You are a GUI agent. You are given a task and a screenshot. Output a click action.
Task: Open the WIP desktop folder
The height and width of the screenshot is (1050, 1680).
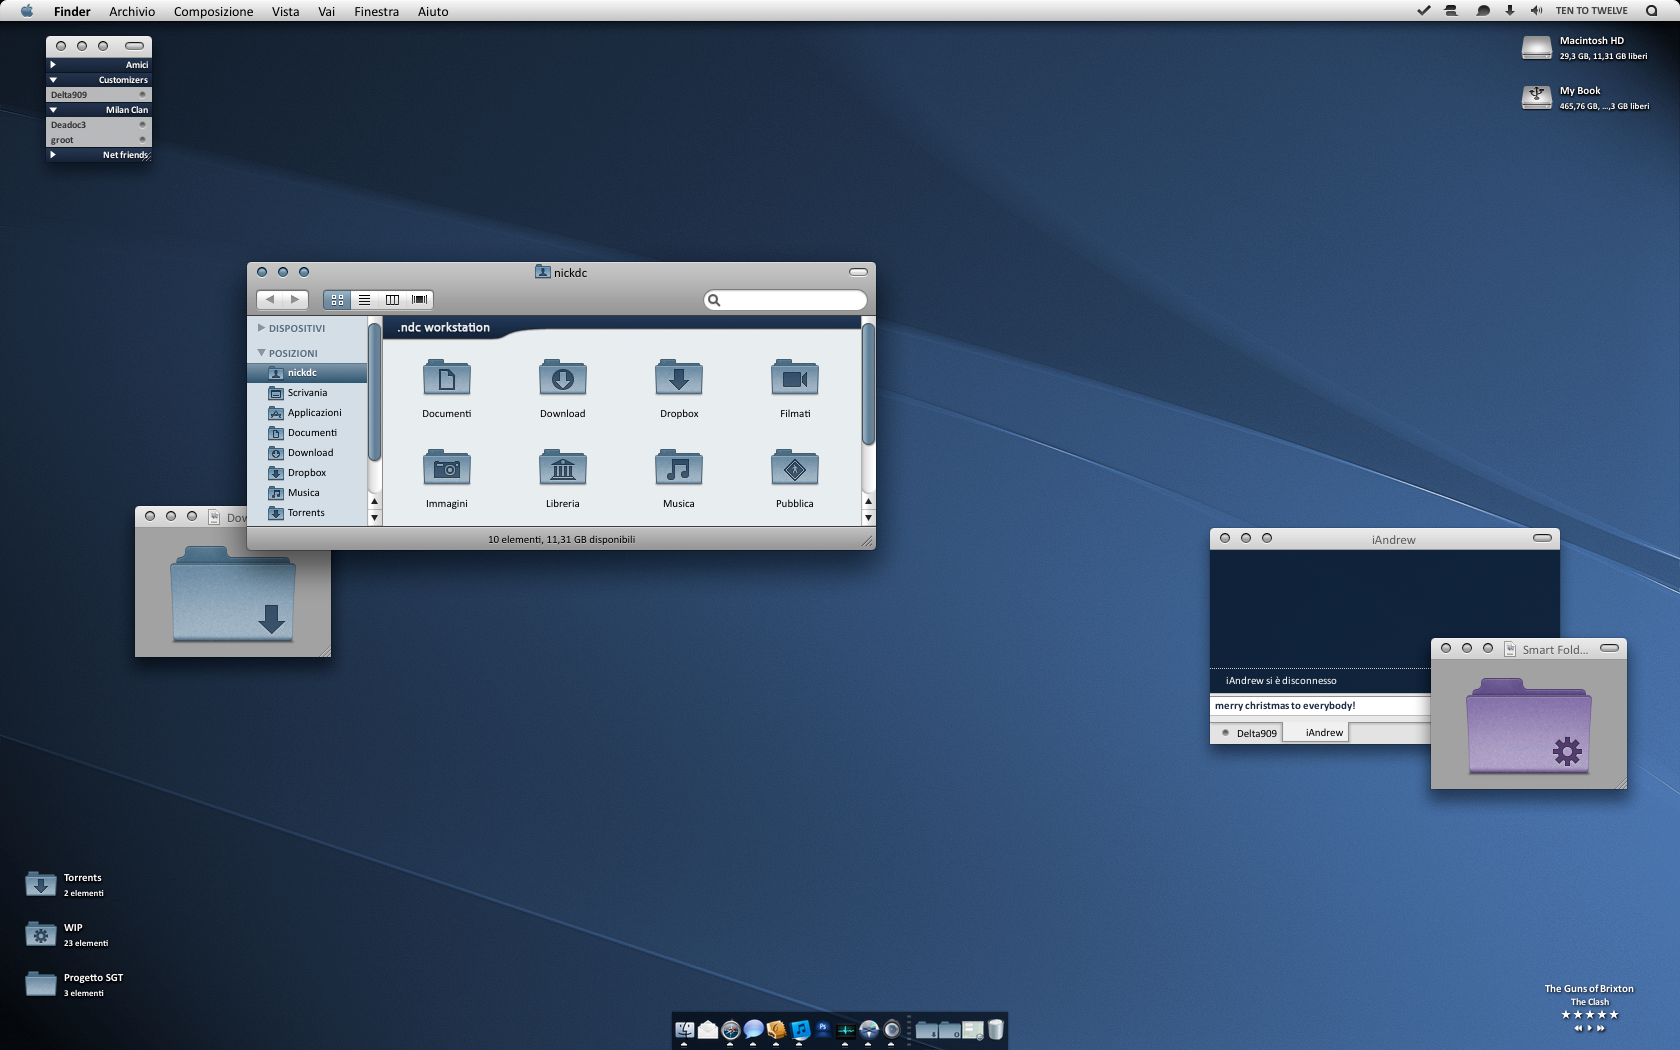[40, 934]
